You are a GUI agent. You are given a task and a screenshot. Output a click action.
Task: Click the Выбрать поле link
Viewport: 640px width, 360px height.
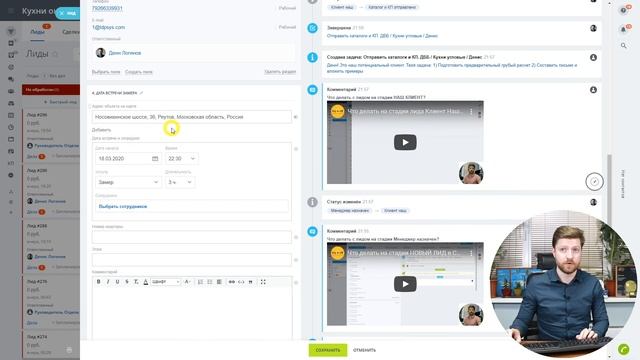point(106,72)
